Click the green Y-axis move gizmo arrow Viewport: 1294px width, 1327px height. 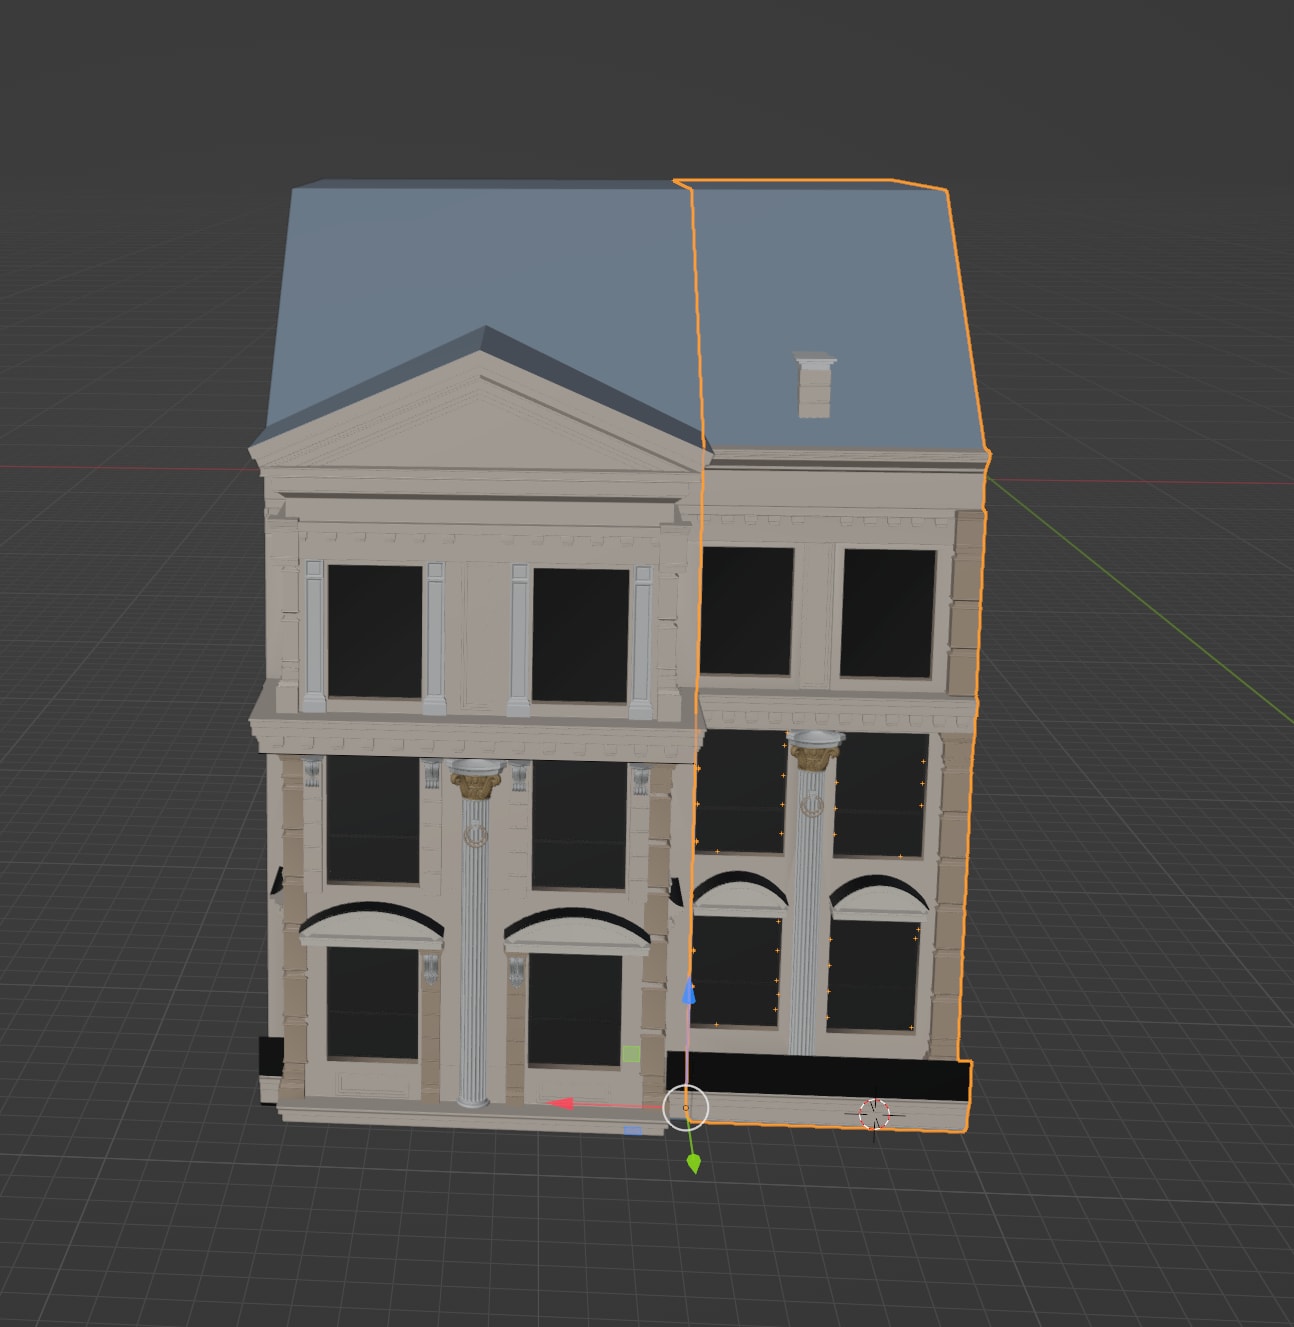[693, 1163]
